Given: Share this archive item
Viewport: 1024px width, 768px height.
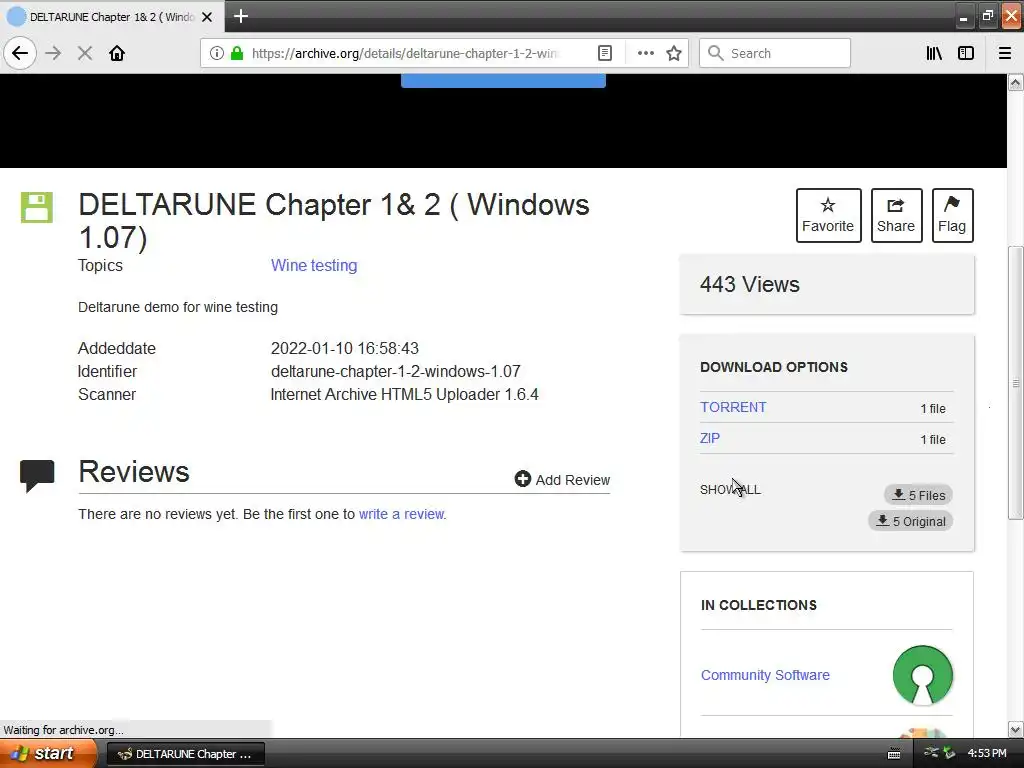Looking at the screenshot, I should [896, 216].
